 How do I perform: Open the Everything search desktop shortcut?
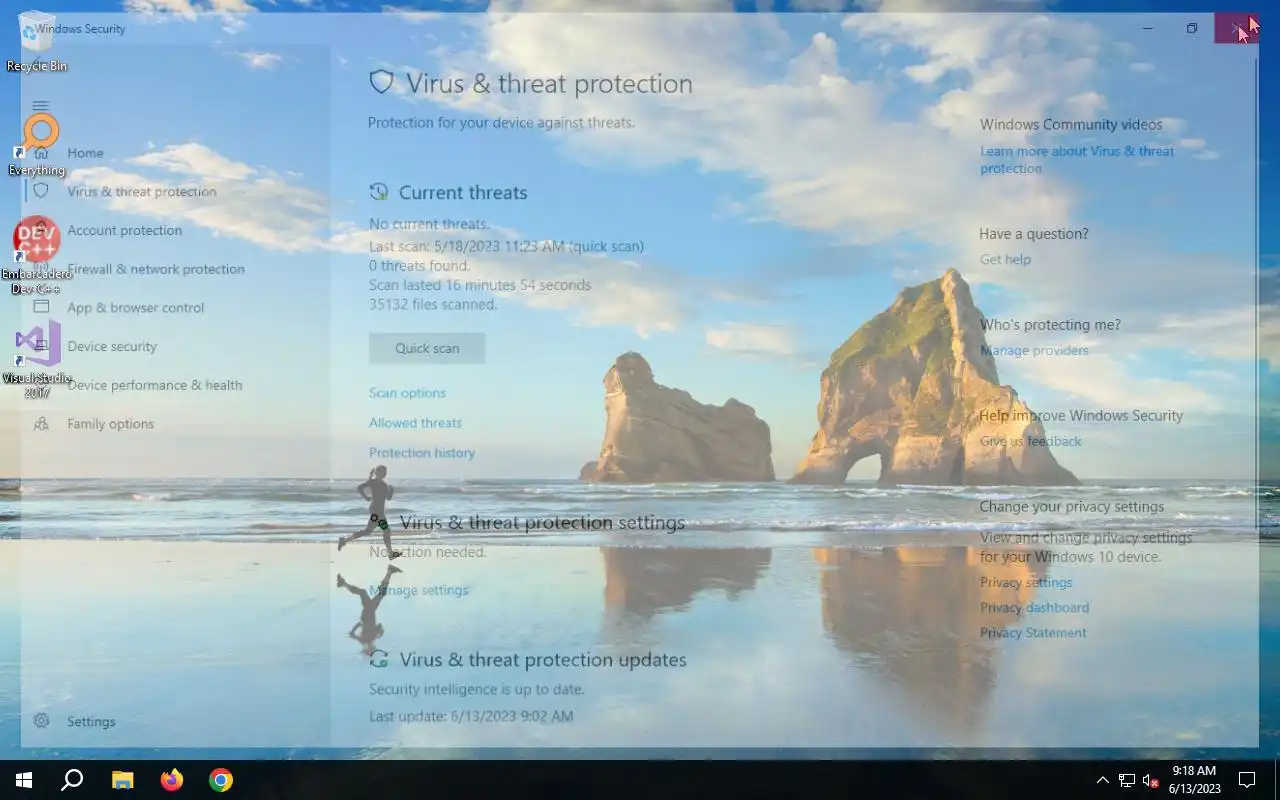37,145
